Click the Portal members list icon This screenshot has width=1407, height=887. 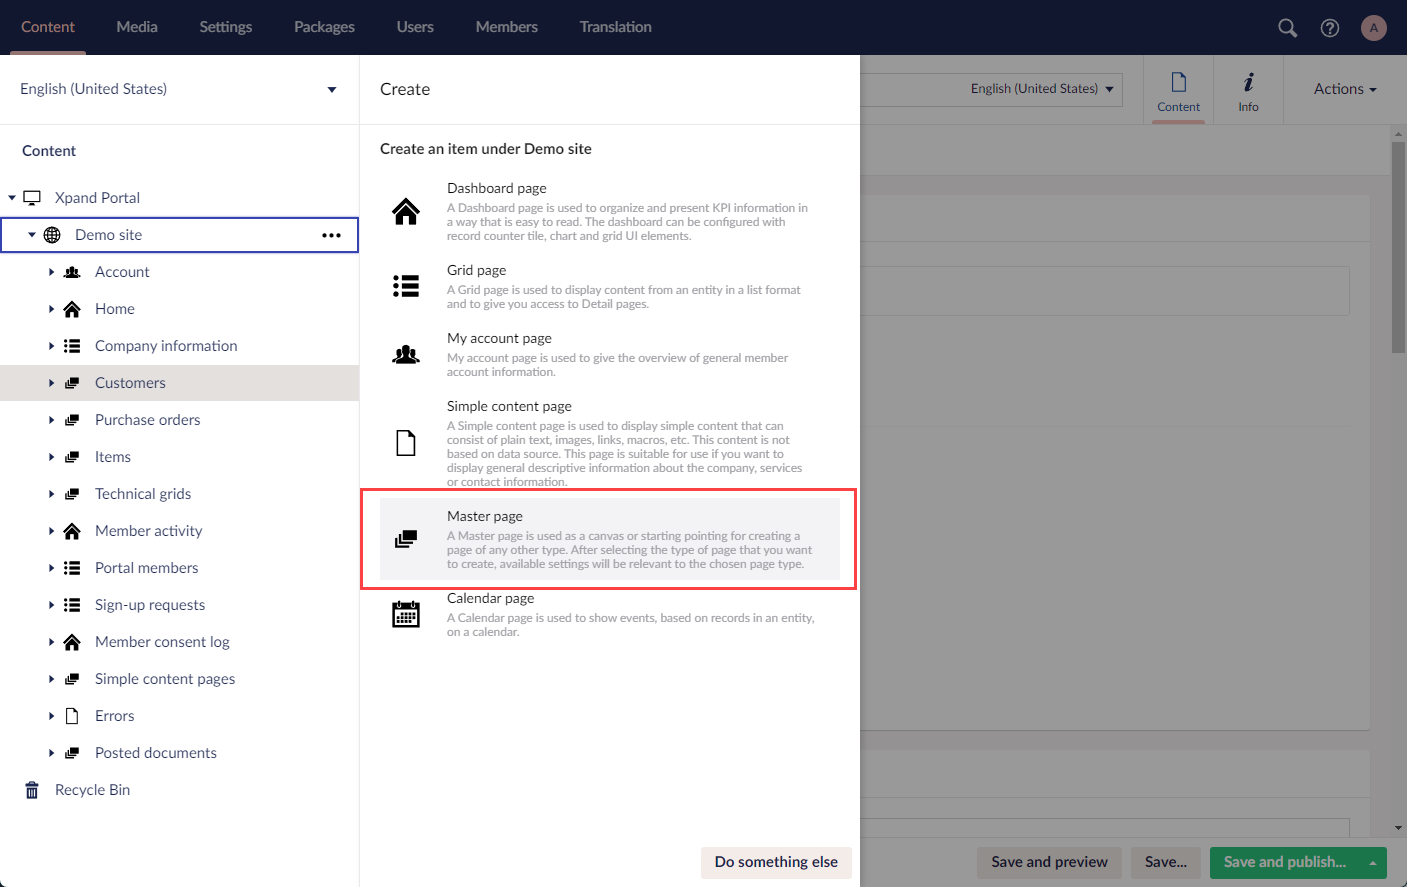click(72, 568)
